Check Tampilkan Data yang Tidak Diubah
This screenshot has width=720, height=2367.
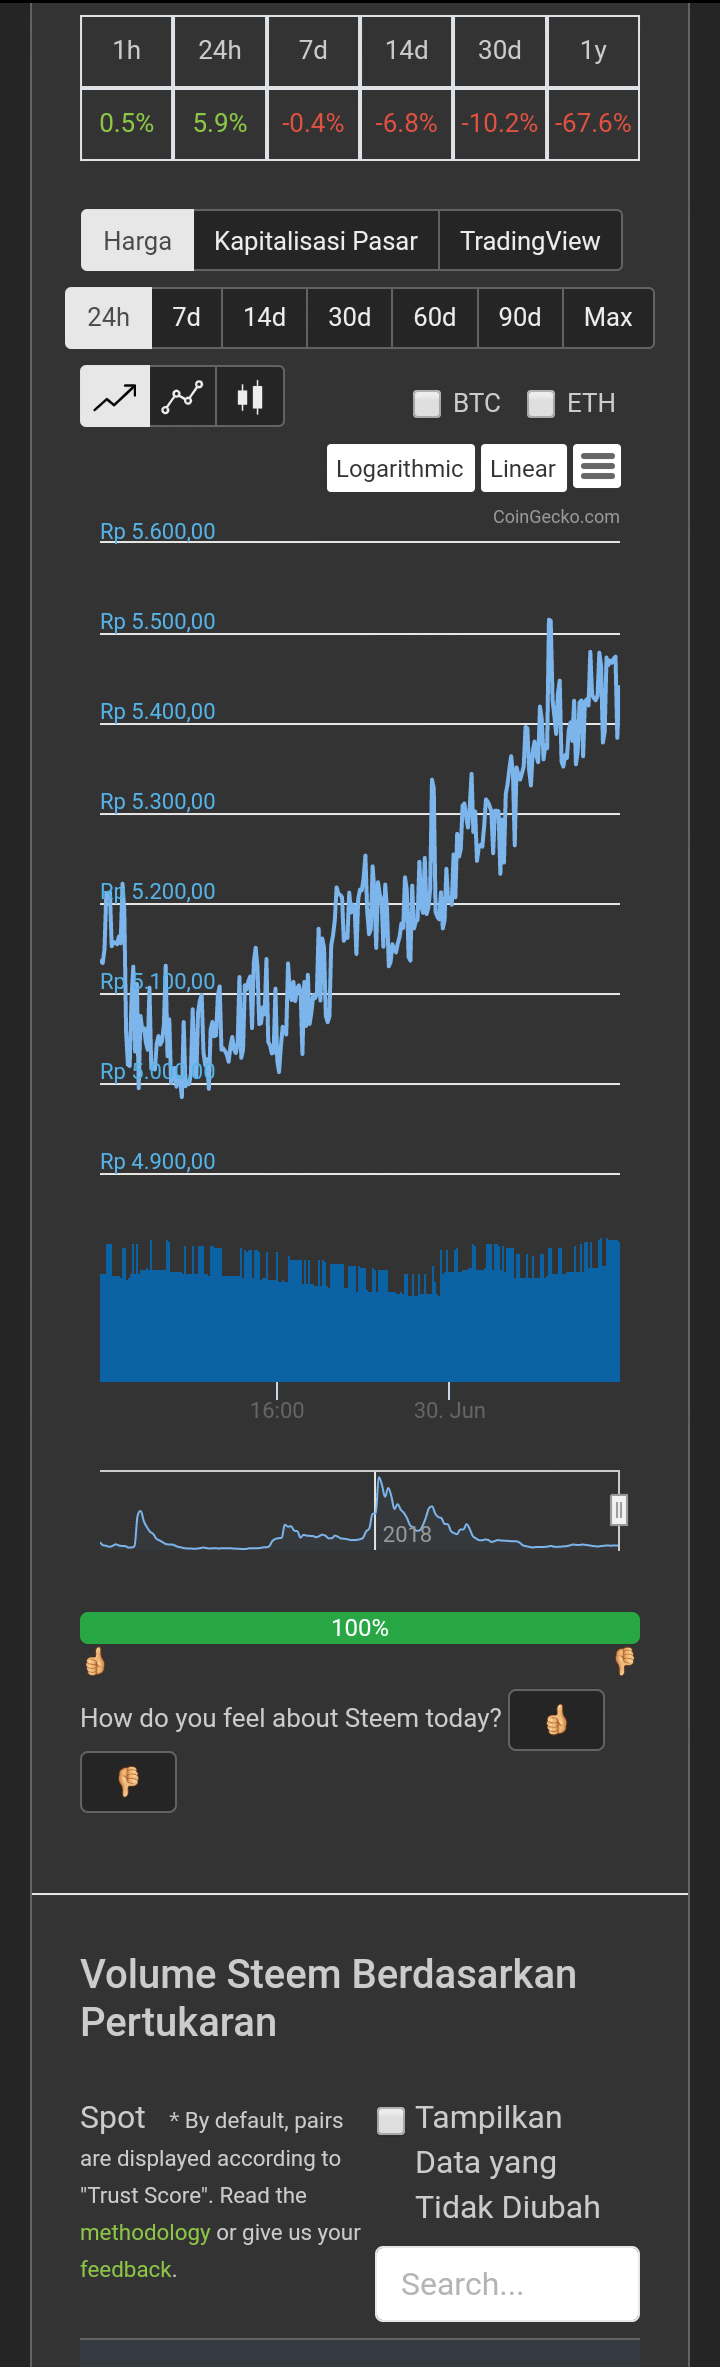[391, 2120]
